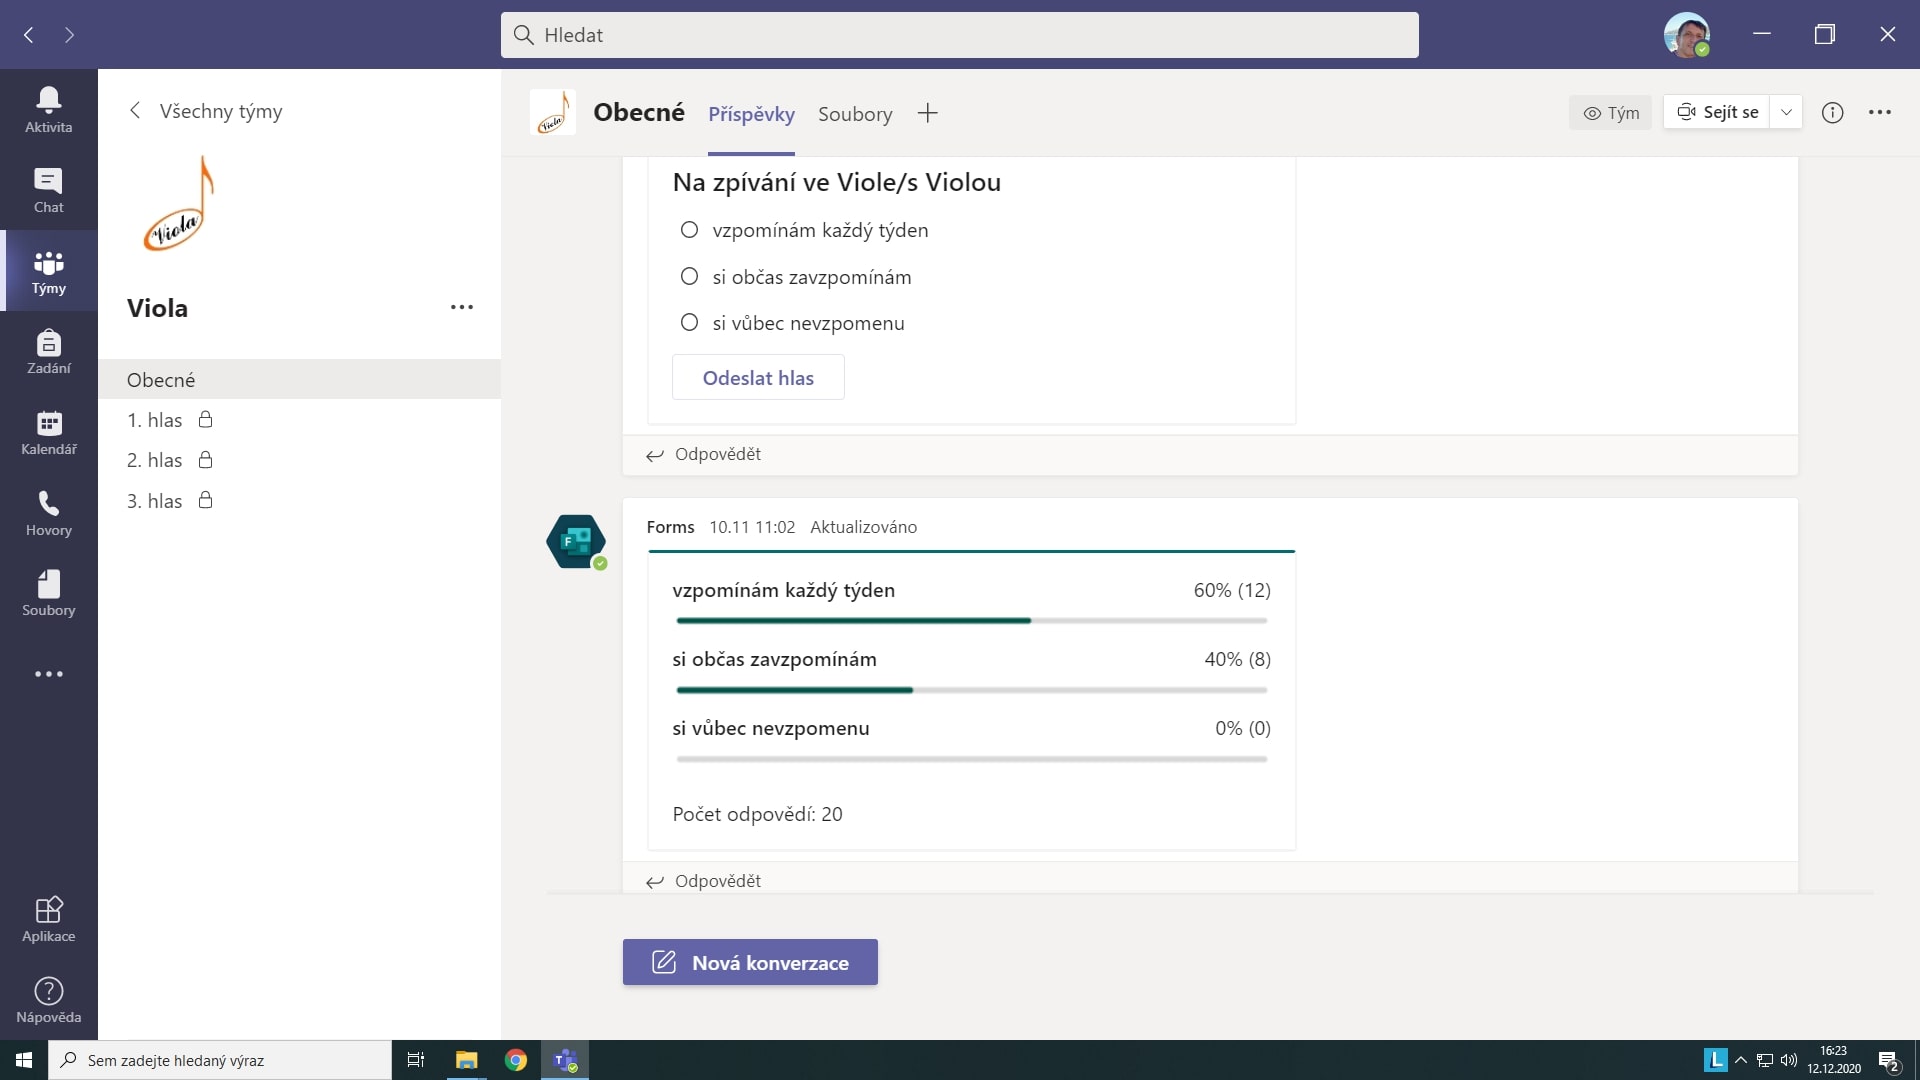Add a new tab with plus
Image resolution: width=1920 pixels, height=1080 pixels.
coord(927,114)
